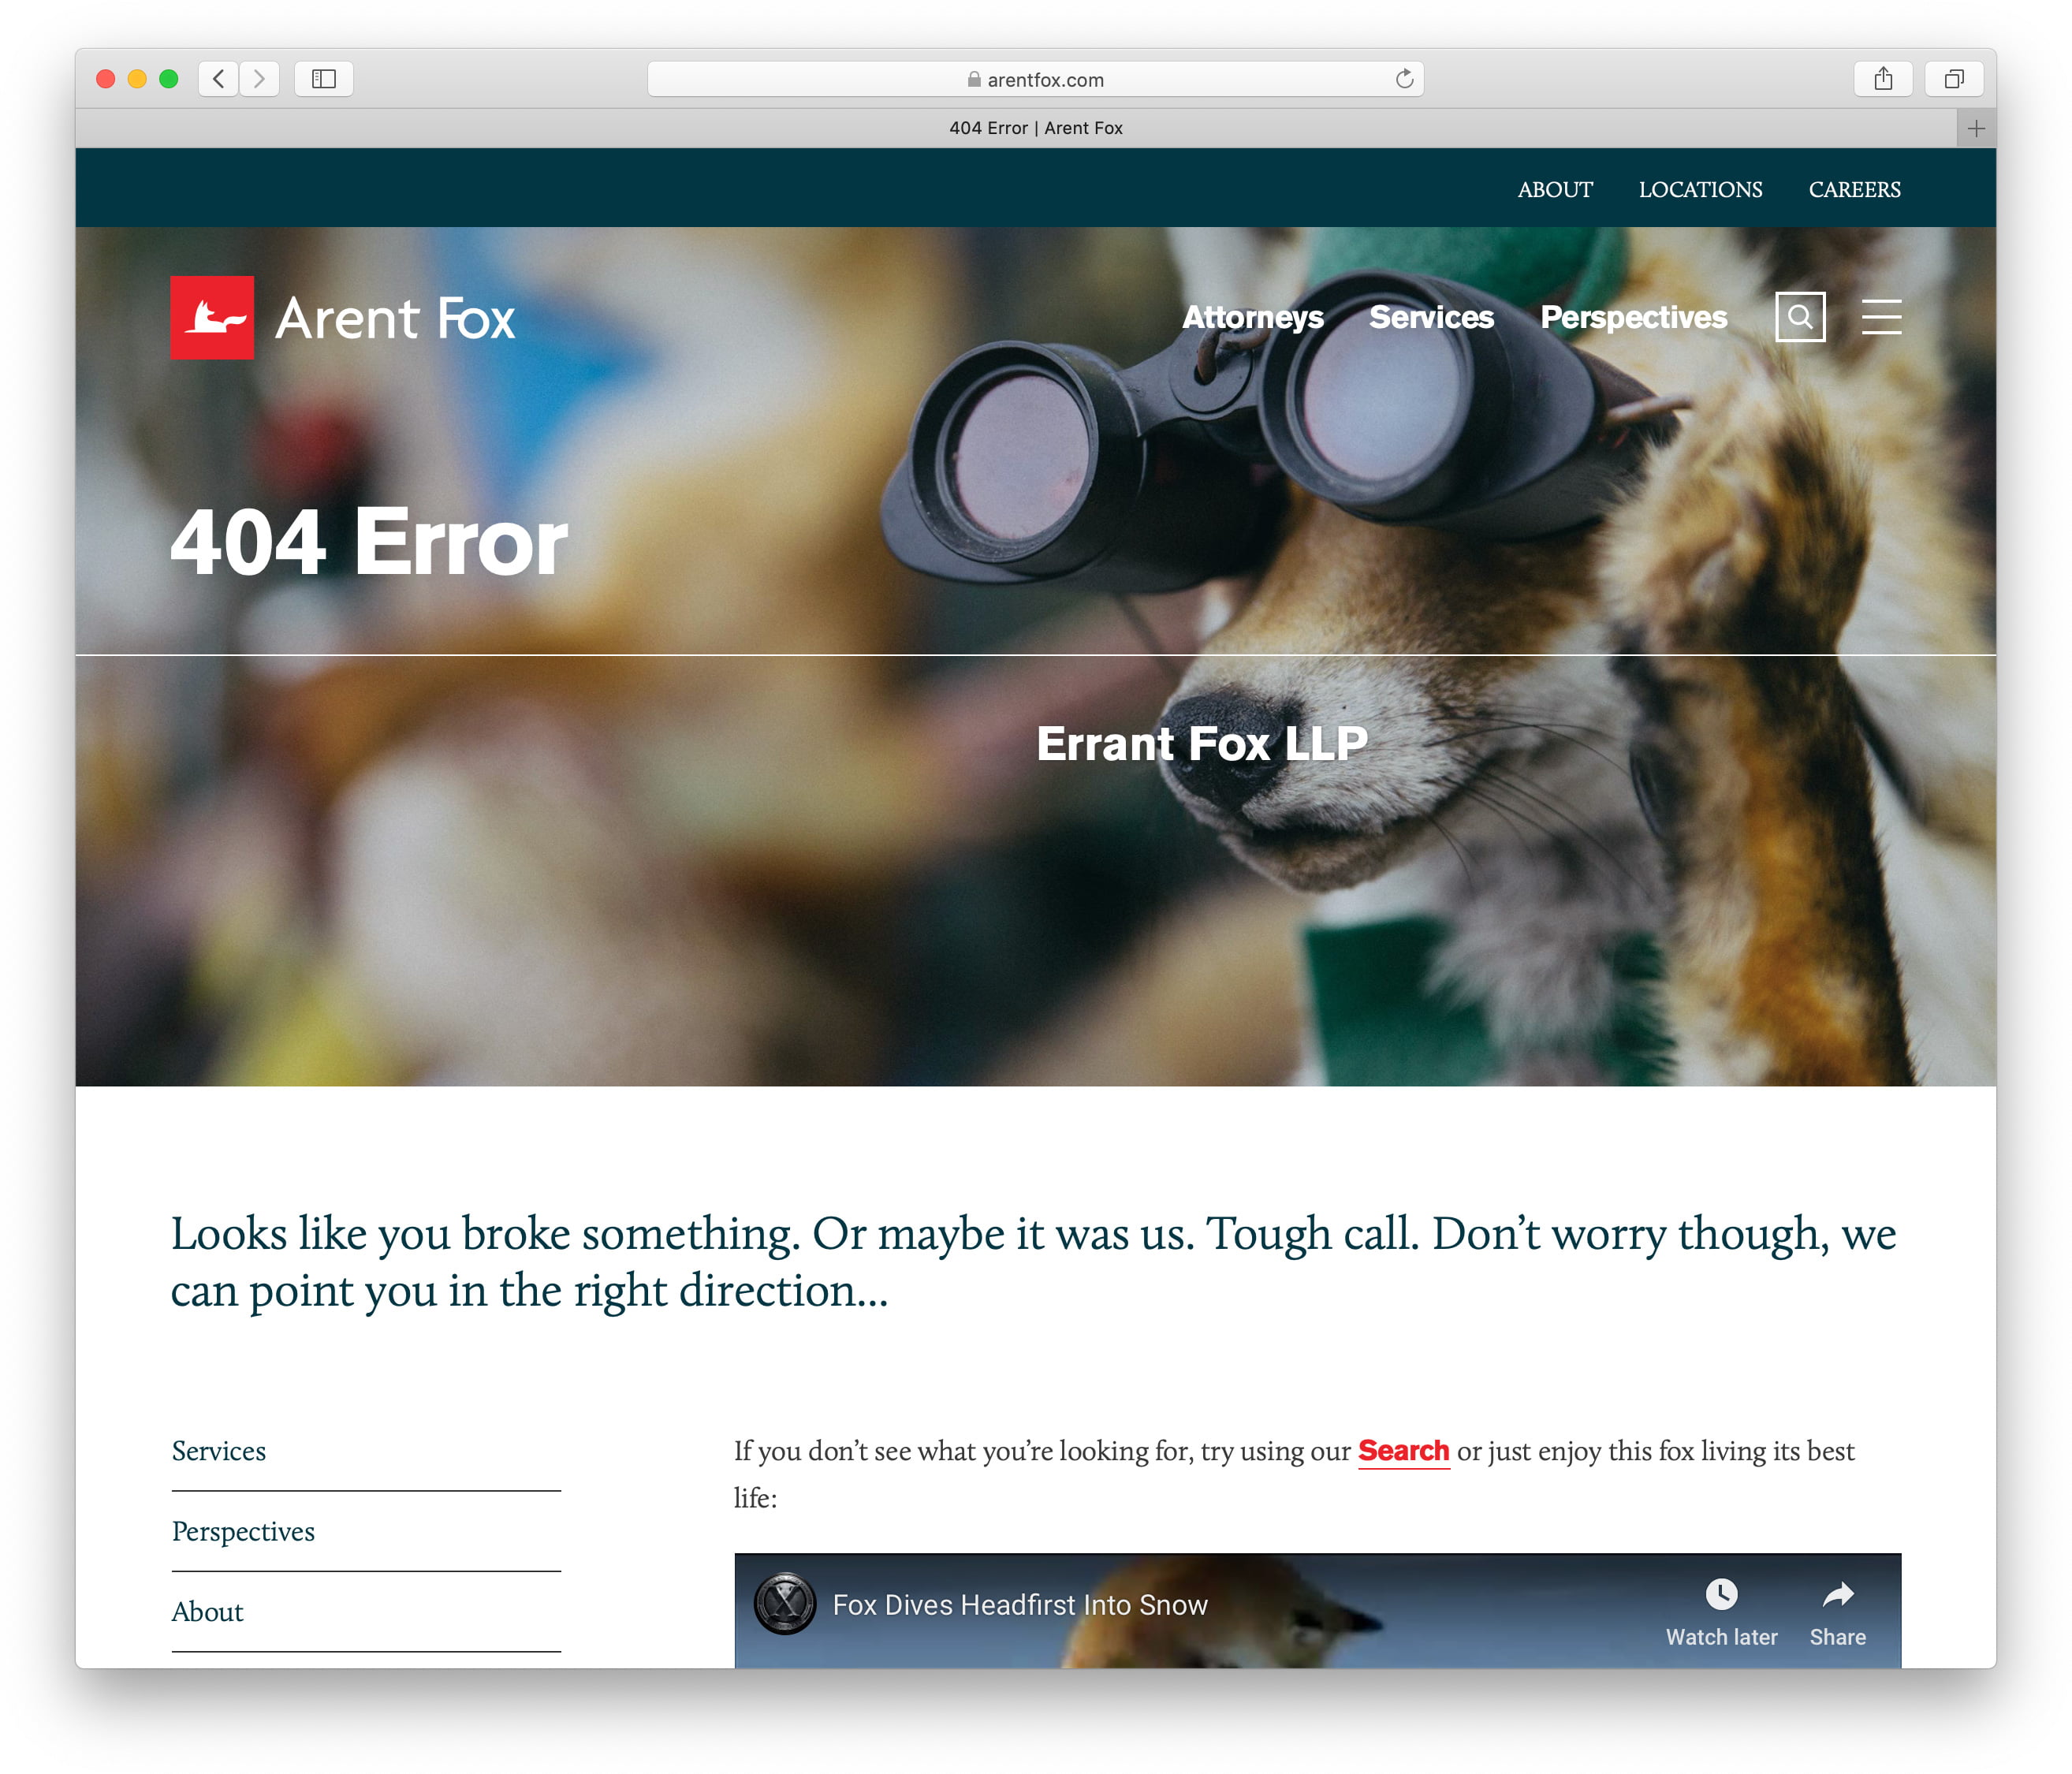Click the Perspectives navigation menu item

pyautogui.click(x=1634, y=319)
